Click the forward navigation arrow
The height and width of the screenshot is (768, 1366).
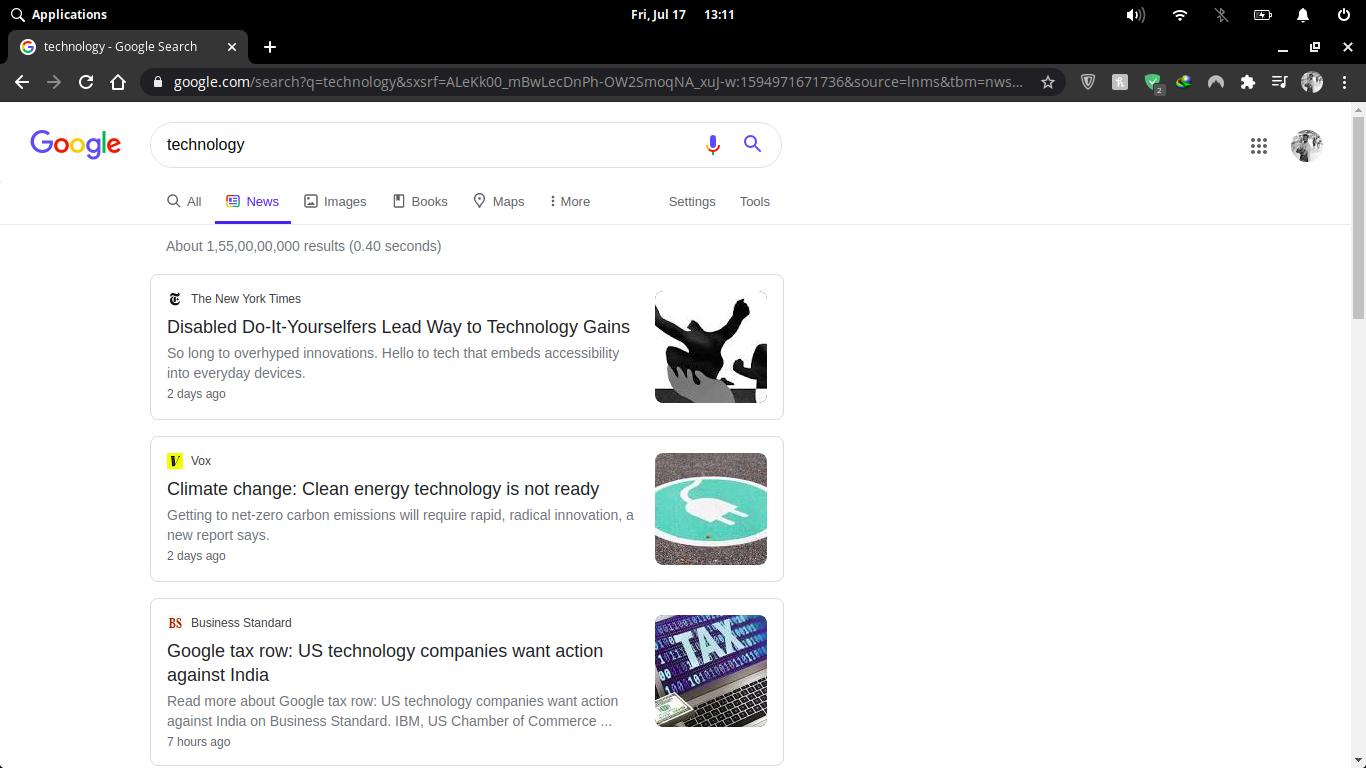[54, 82]
